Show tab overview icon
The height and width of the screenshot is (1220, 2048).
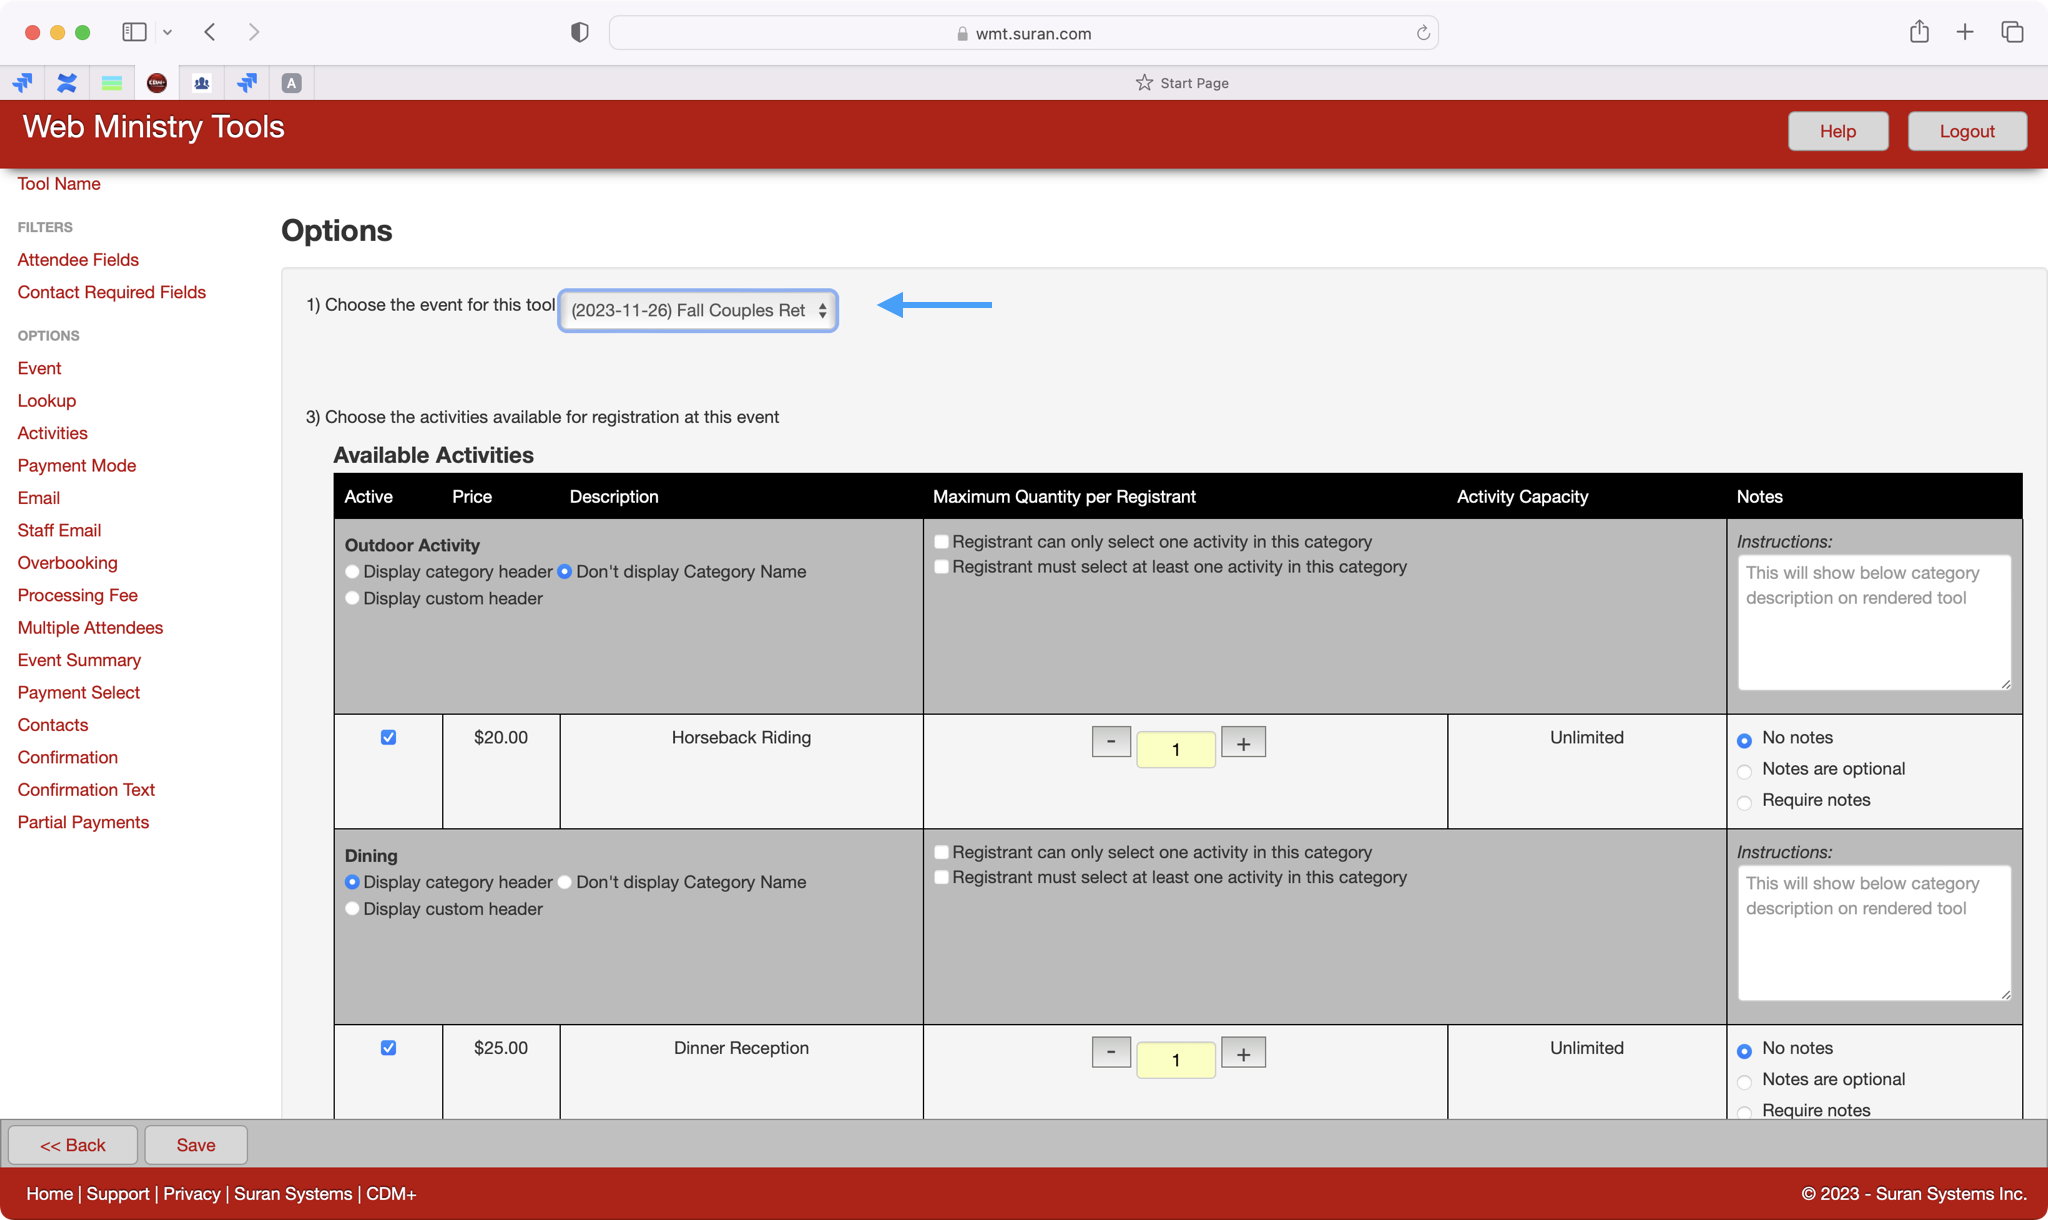click(2012, 32)
